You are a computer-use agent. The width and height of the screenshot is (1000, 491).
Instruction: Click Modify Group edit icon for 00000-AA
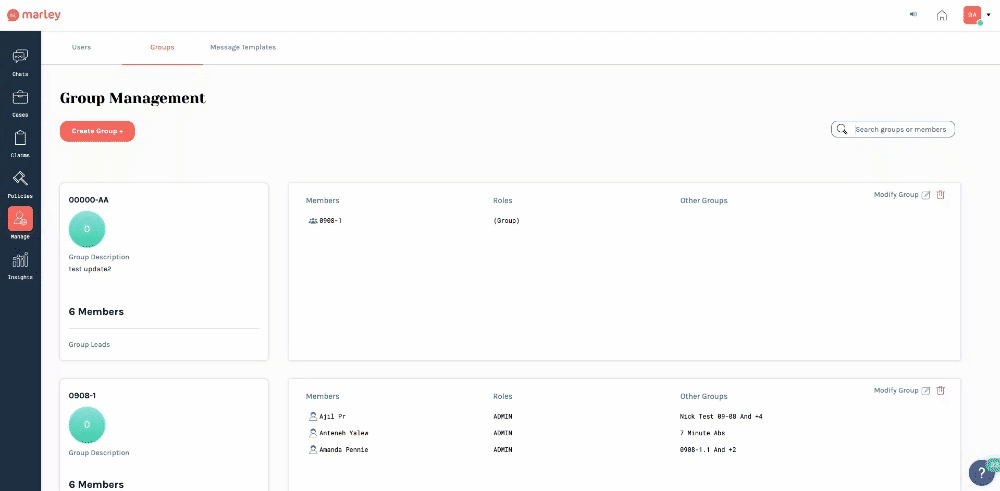tap(925, 195)
